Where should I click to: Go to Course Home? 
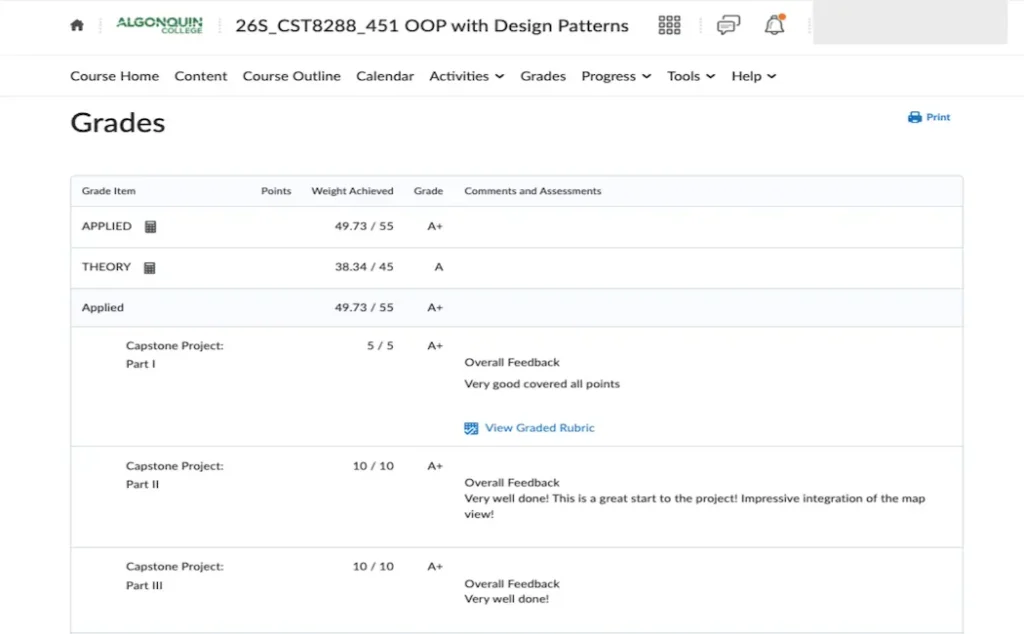point(114,76)
